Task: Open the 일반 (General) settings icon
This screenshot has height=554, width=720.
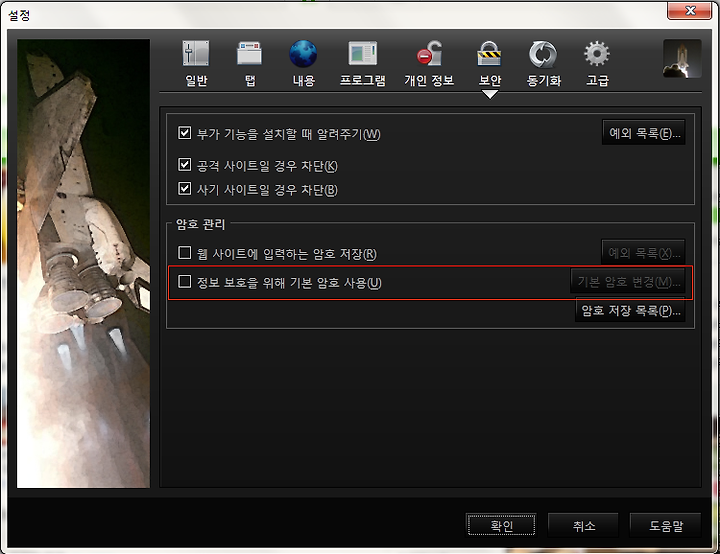Action: (196, 63)
